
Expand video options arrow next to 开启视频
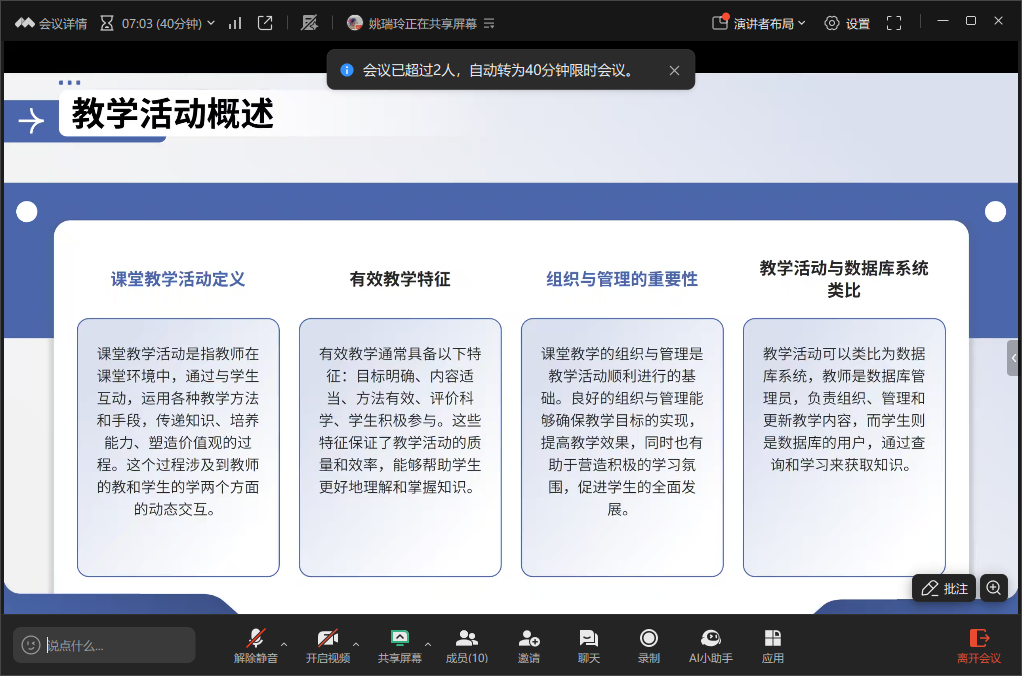(x=356, y=644)
